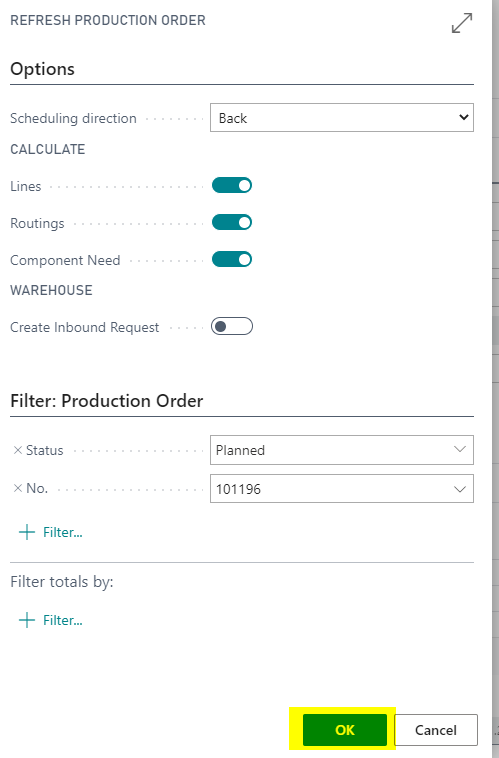Collapse the Filter: Production Order header
Screen dimensions: 499x758
[x=106, y=401]
